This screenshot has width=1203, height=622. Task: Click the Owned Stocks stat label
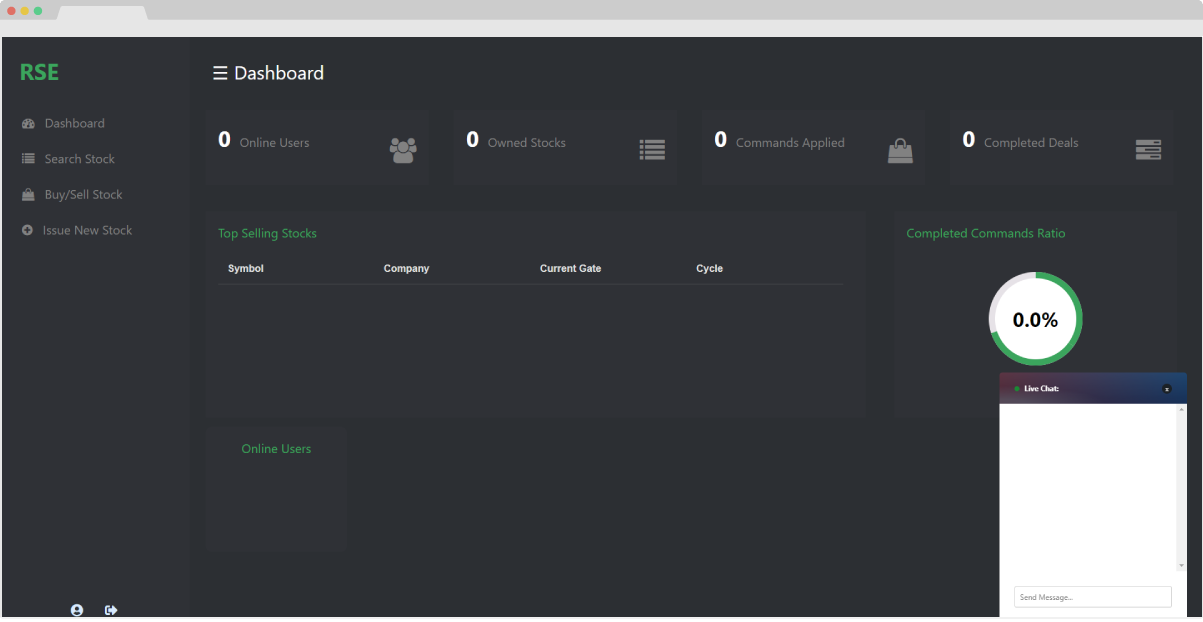527,143
